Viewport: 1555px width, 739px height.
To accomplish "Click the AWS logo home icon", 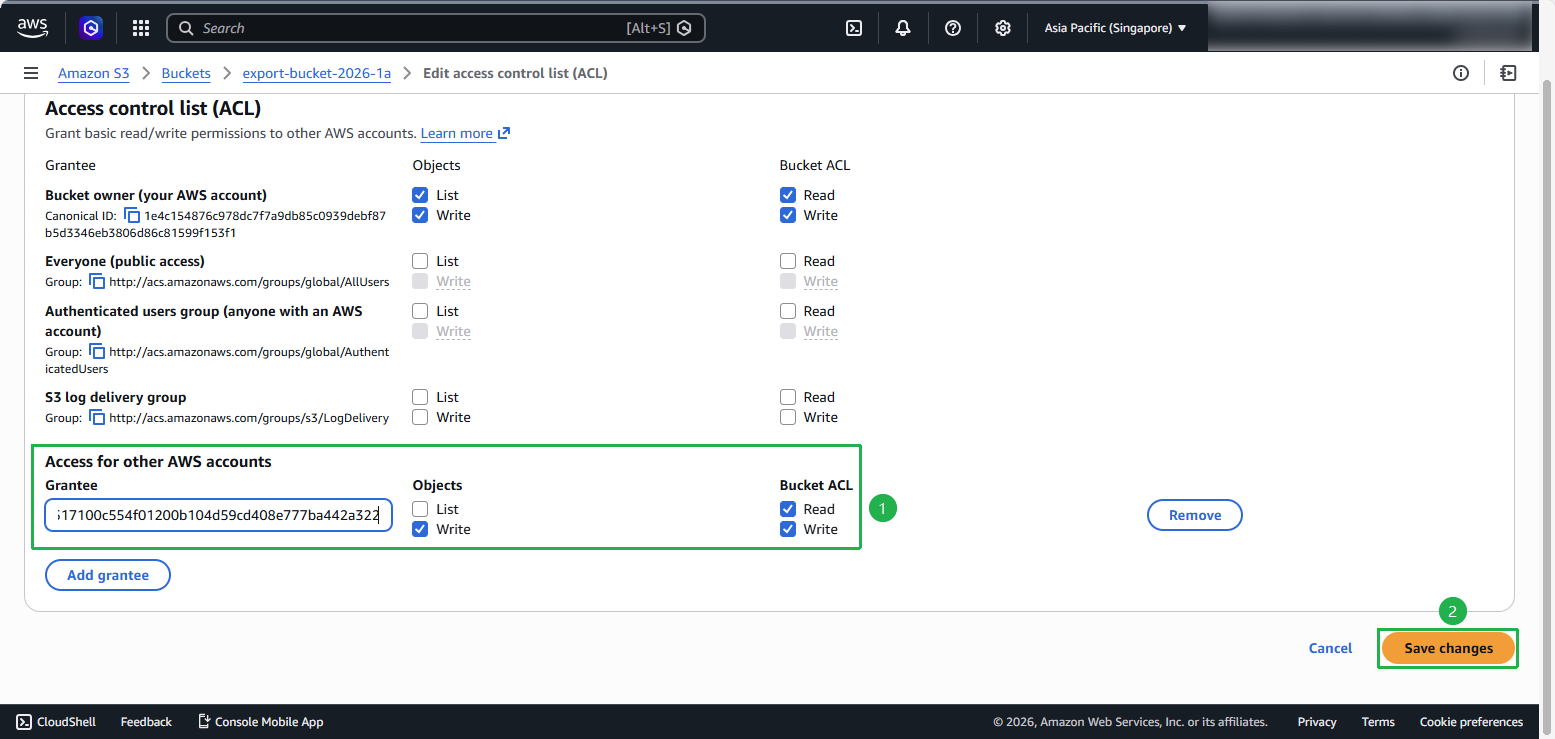I will (33, 28).
